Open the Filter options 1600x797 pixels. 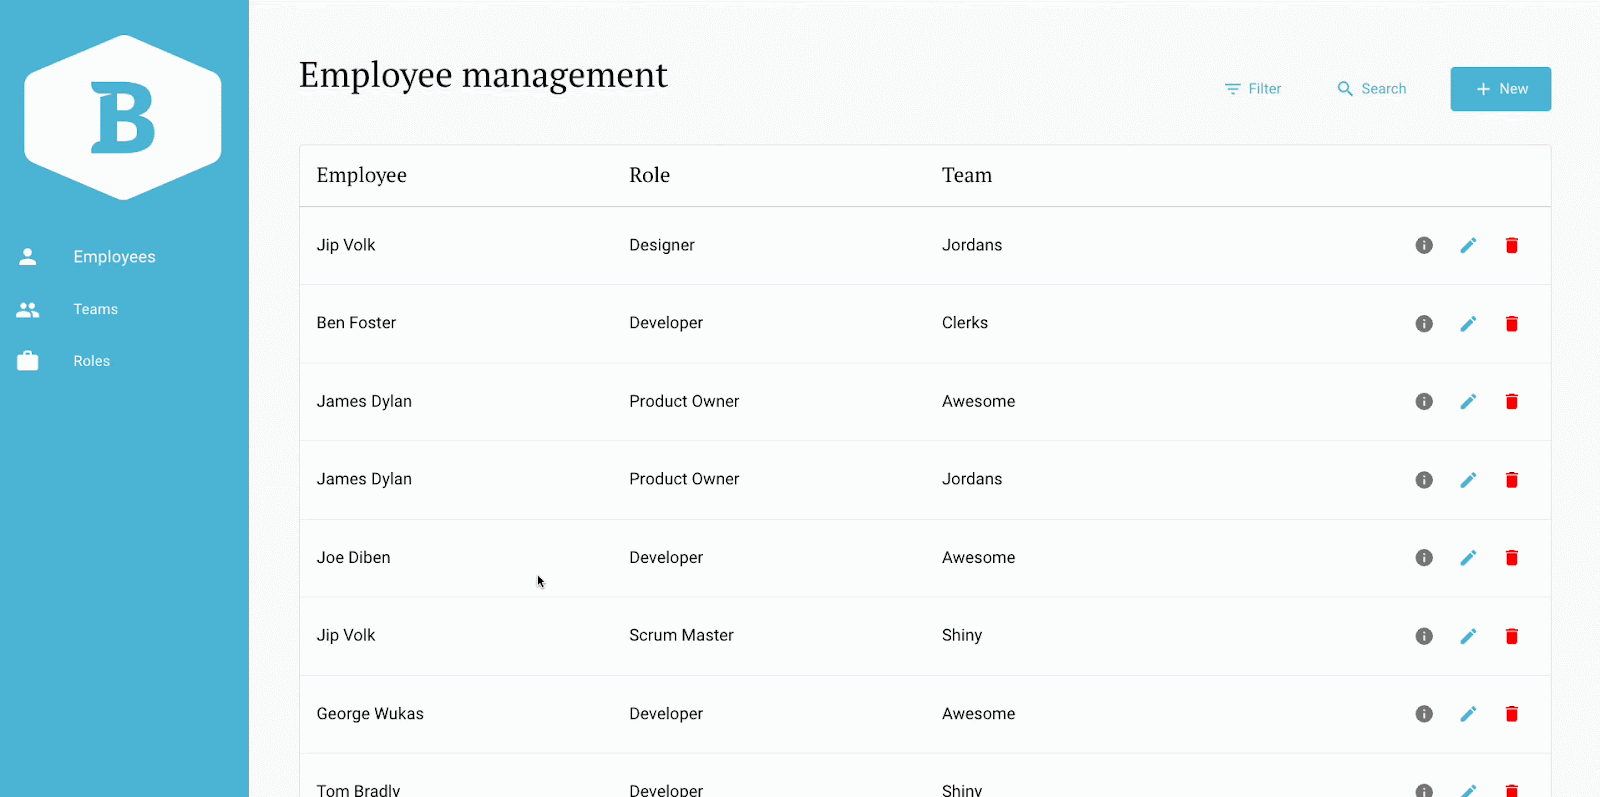1253,89
